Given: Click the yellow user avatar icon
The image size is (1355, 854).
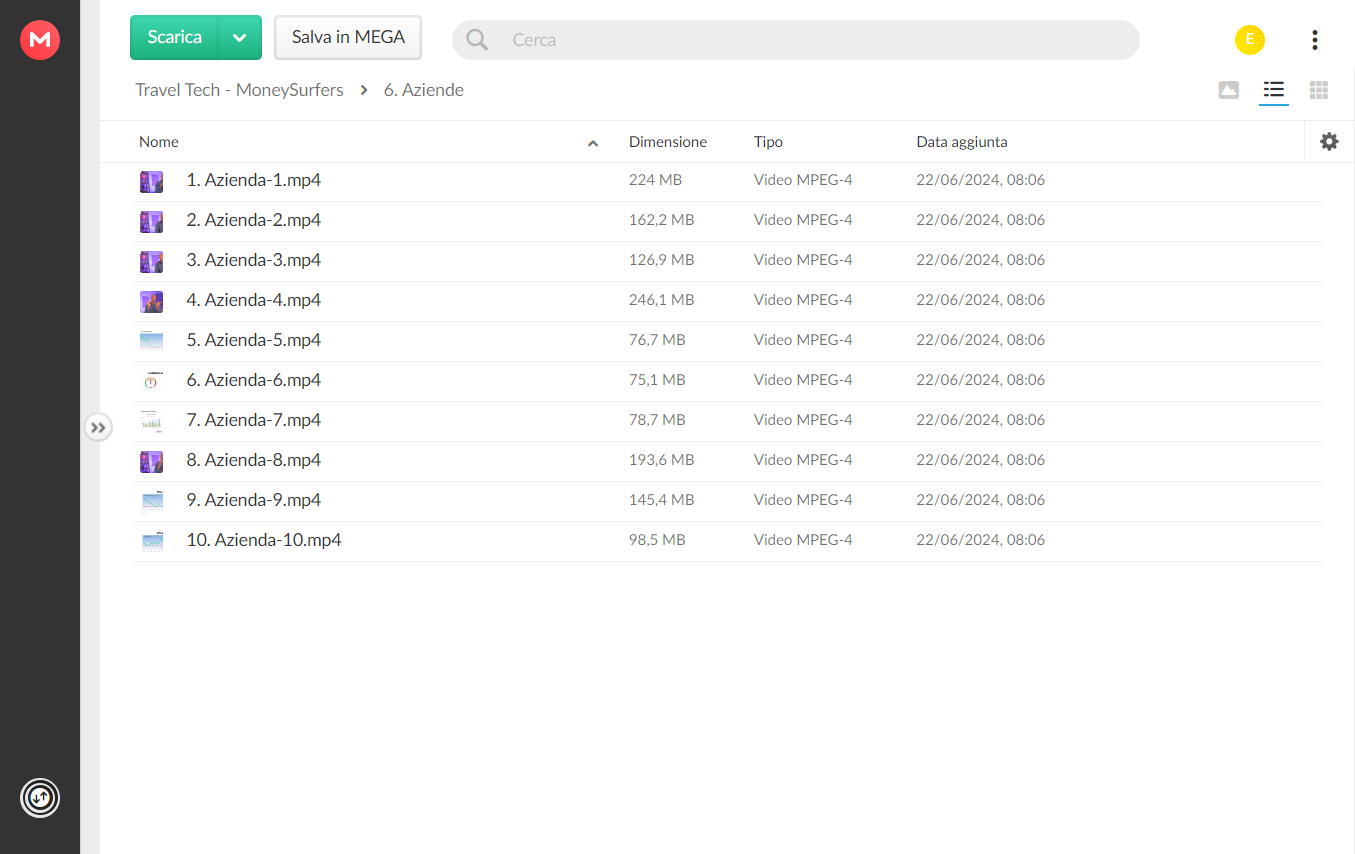Looking at the screenshot, I should click(1249, 40).
